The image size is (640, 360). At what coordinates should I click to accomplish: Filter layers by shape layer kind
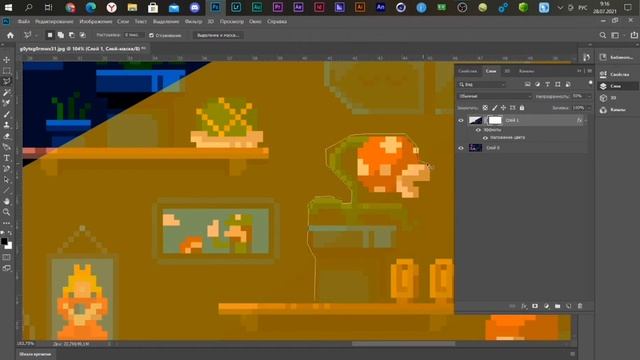558,84
